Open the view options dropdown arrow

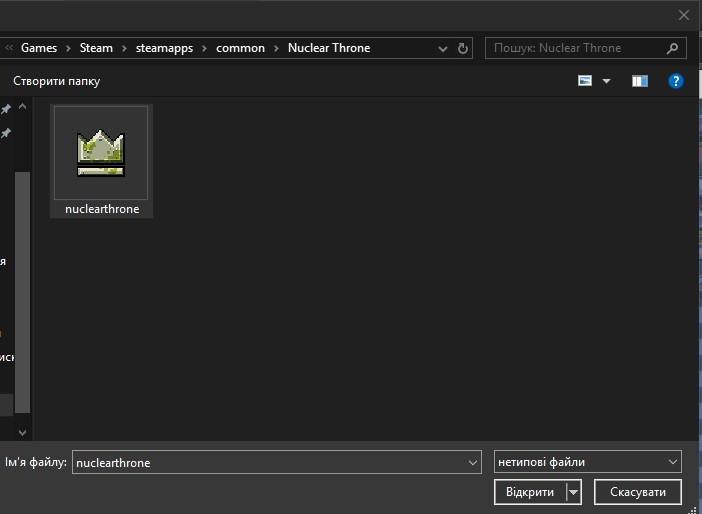pos(606,81)
